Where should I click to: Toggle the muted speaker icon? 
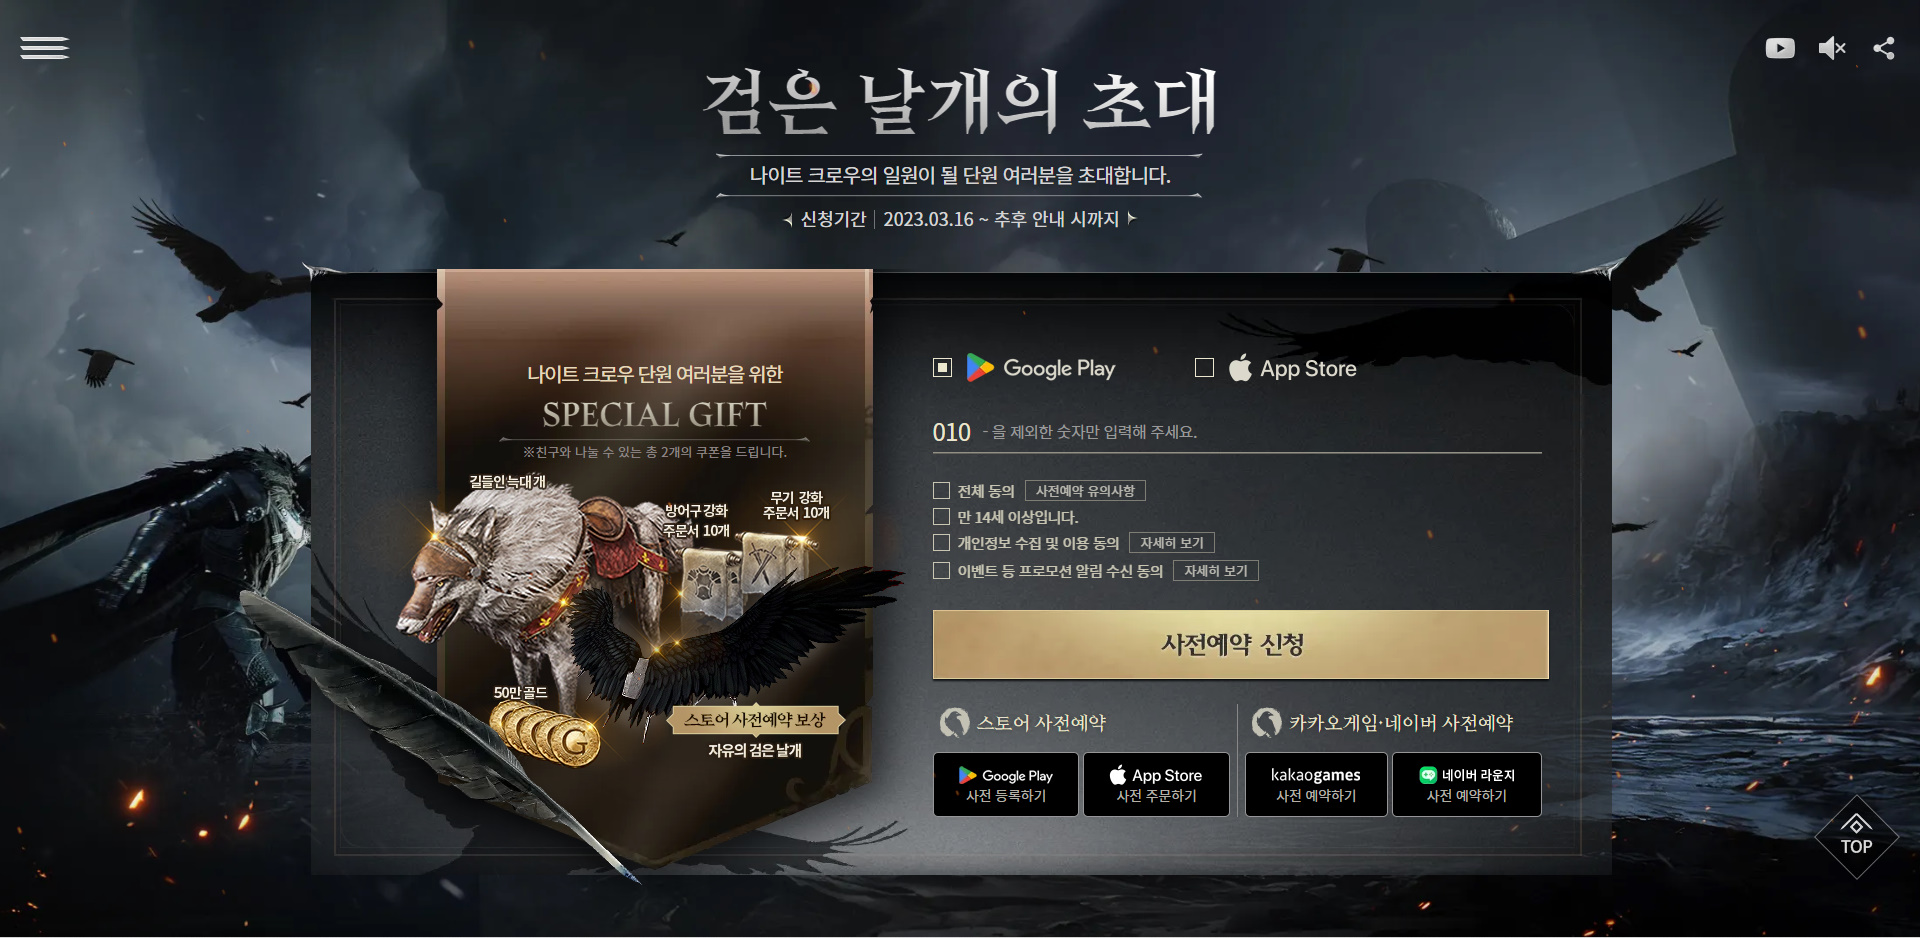[x=1832, y=48]
